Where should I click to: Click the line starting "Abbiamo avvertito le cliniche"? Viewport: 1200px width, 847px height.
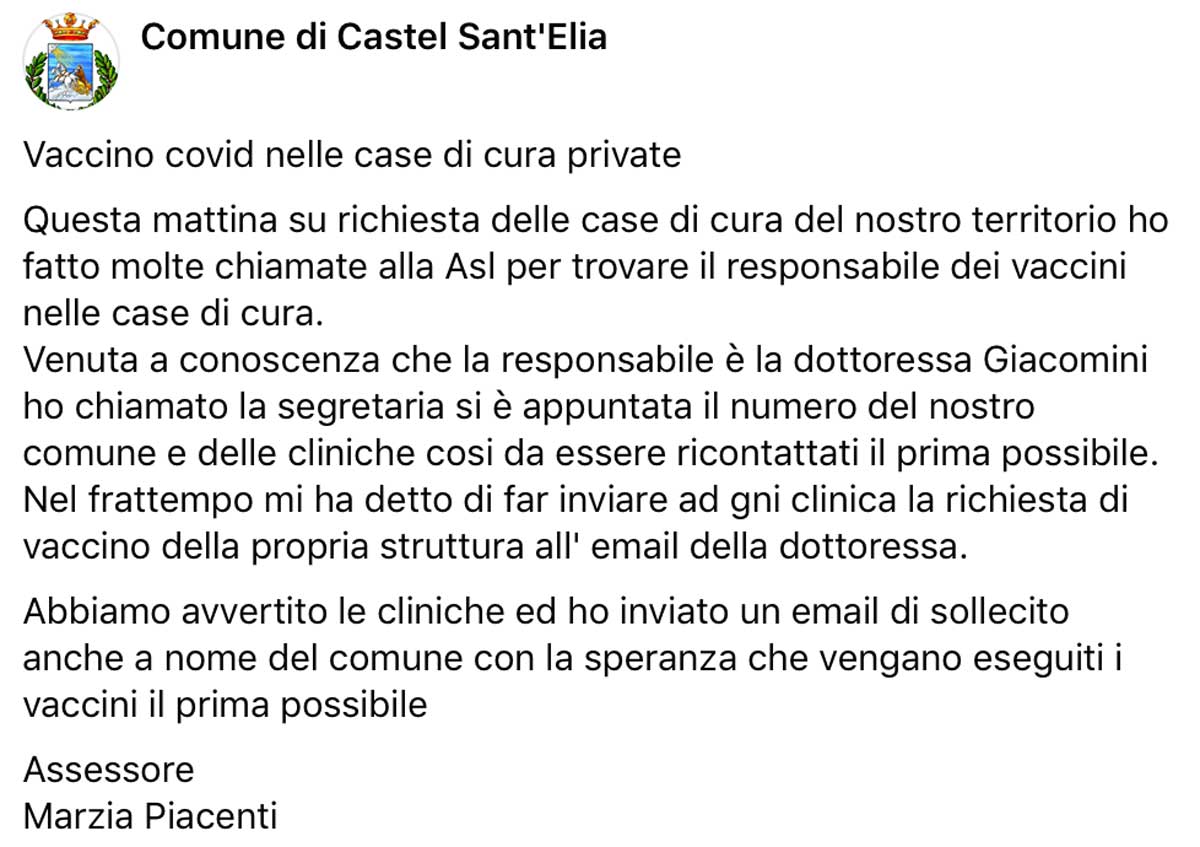(x=546, y=610)
